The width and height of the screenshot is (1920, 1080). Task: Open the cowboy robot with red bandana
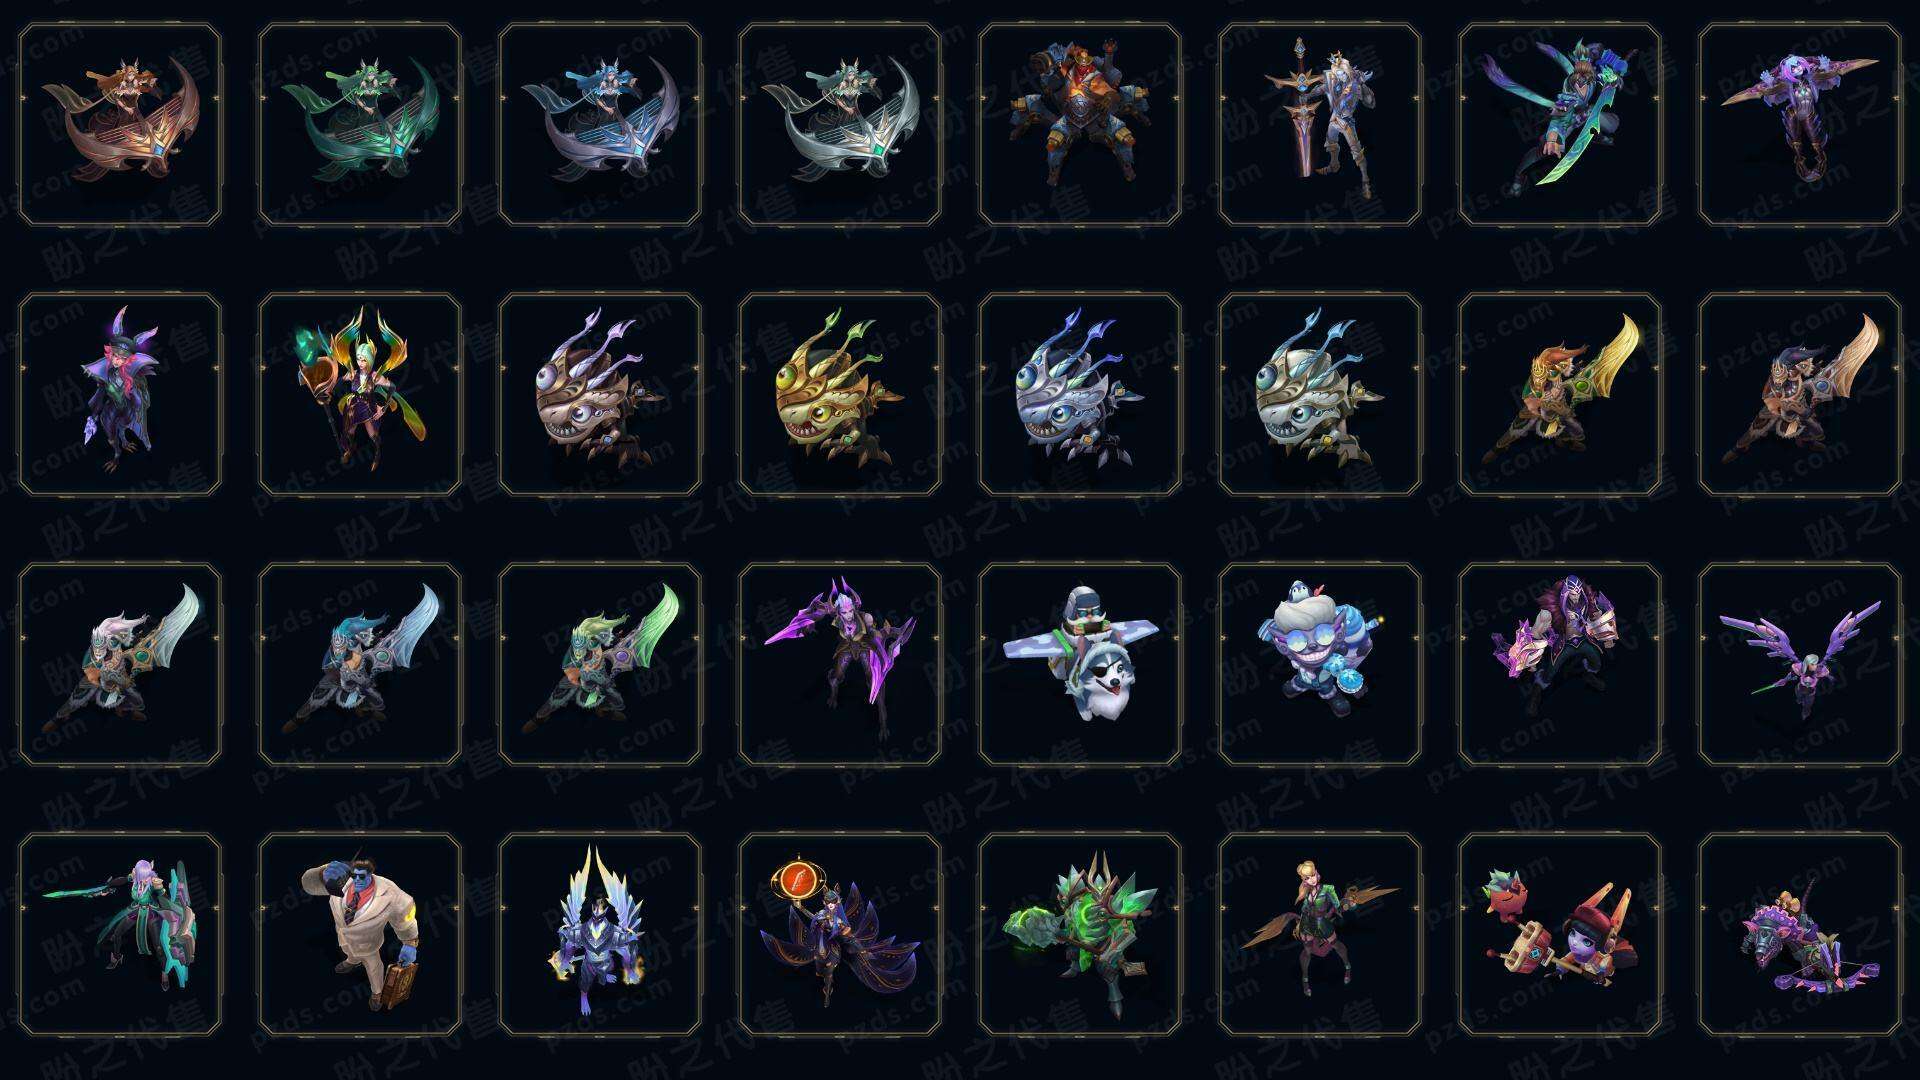1080,124
